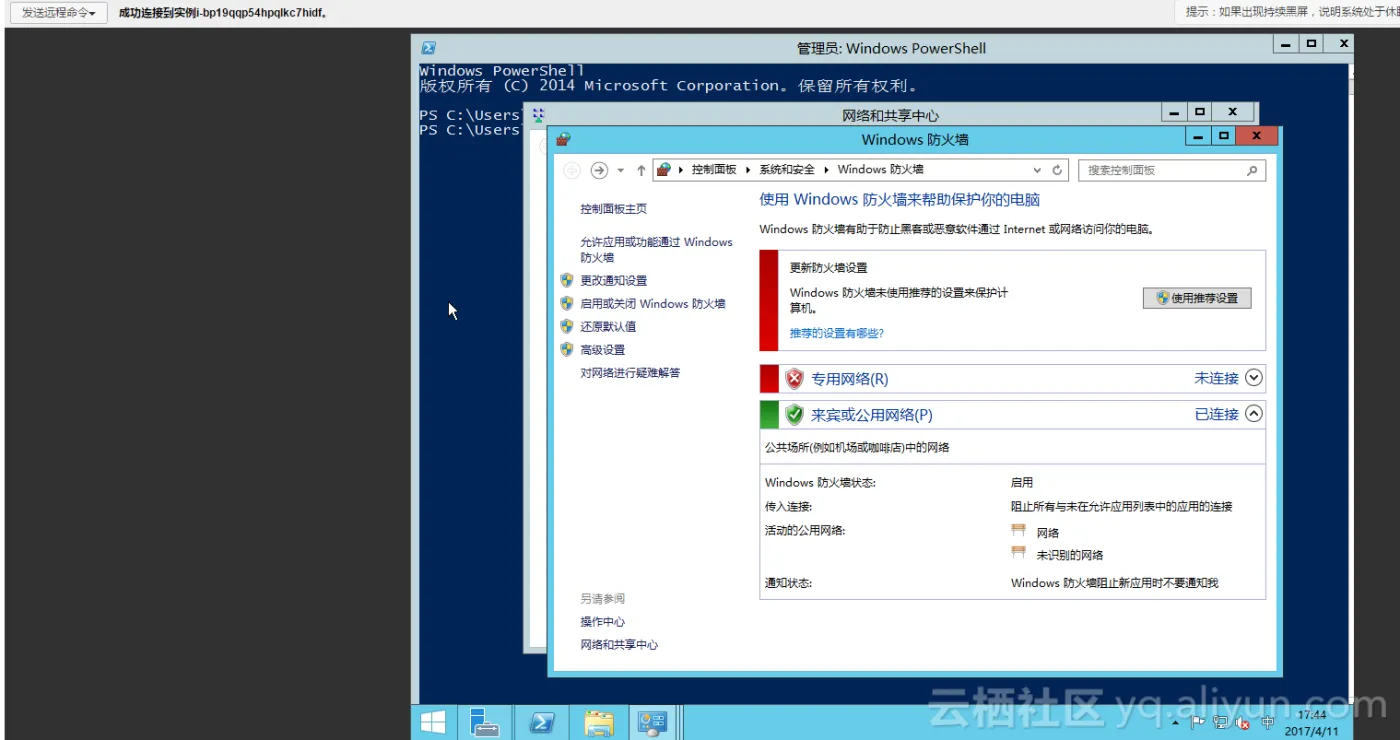Expand the 专用网络(R) section chevron
Image resolution: width=1400 pixels, height=740 pixels.
pyautogui.click(x=1253, y=378)
